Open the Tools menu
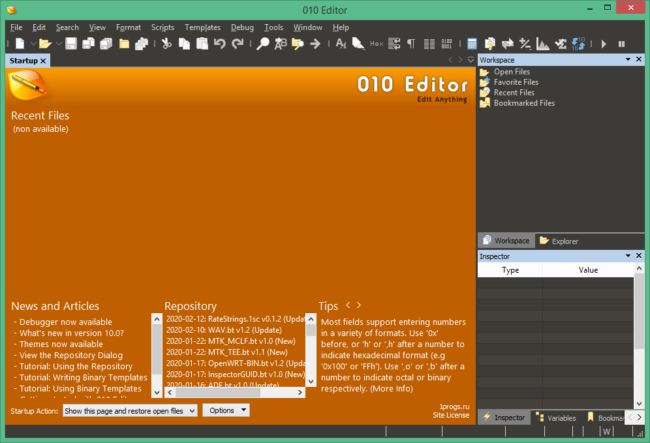Image resolution: width=650 pixels, height=443 pixels. pos(274,27)
